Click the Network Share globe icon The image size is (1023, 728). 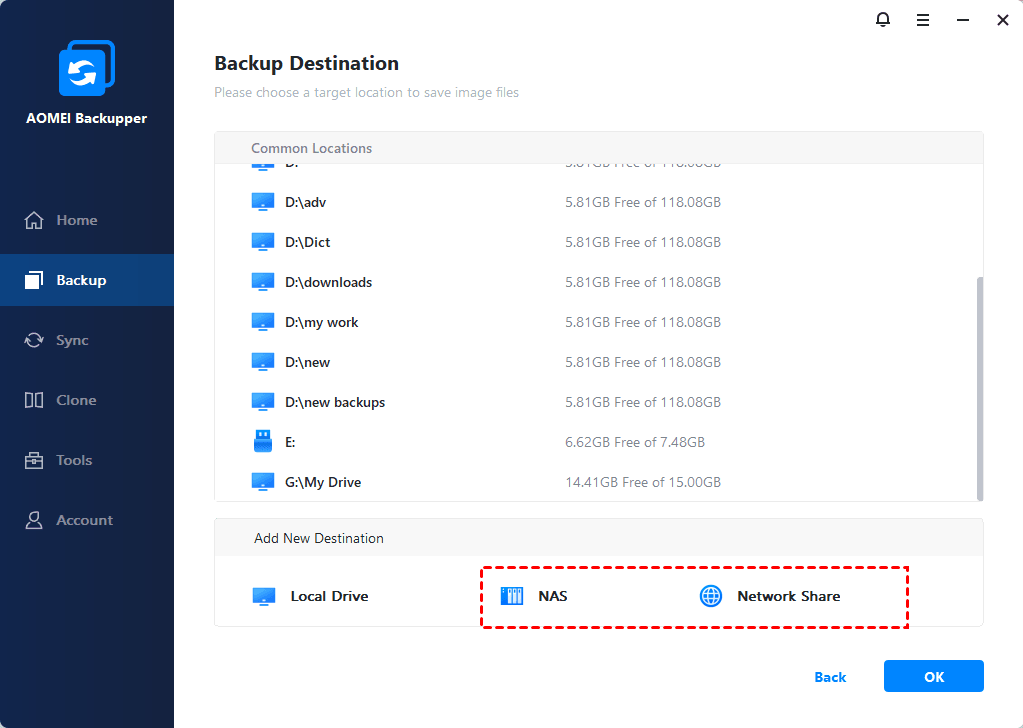pos(710,597)
